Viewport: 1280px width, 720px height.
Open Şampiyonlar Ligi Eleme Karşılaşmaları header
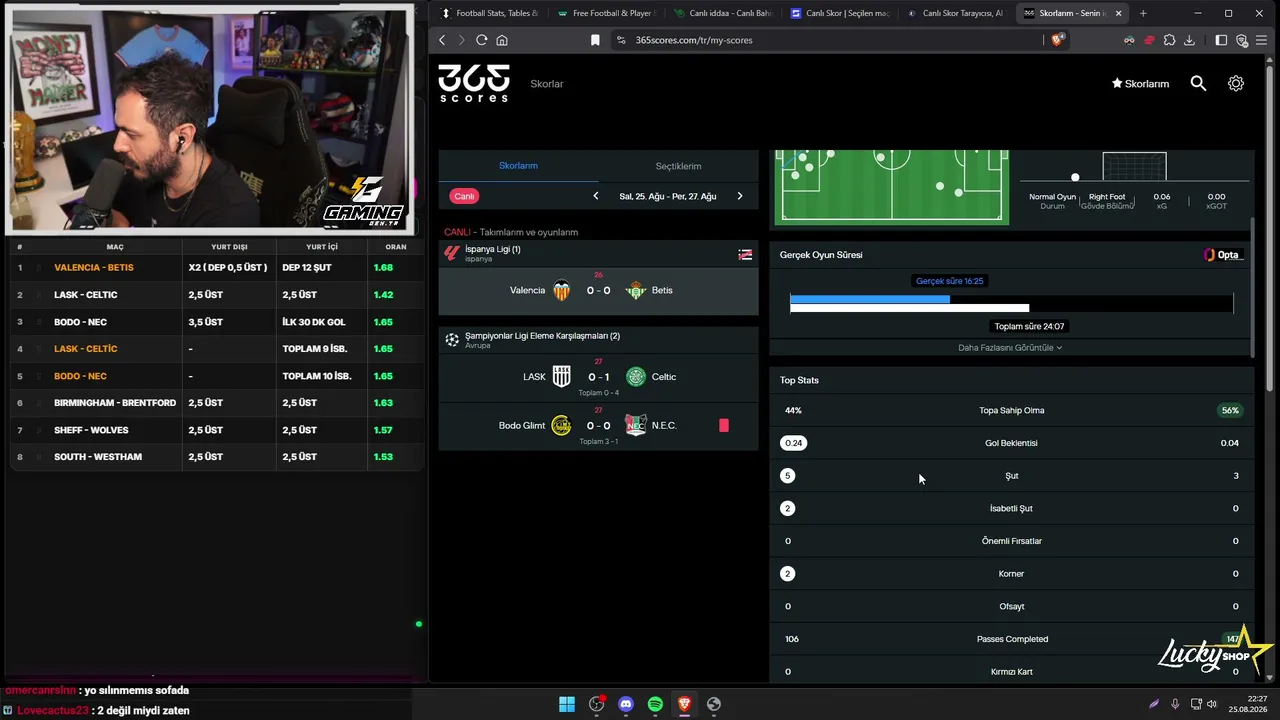(x=598, y=340)
